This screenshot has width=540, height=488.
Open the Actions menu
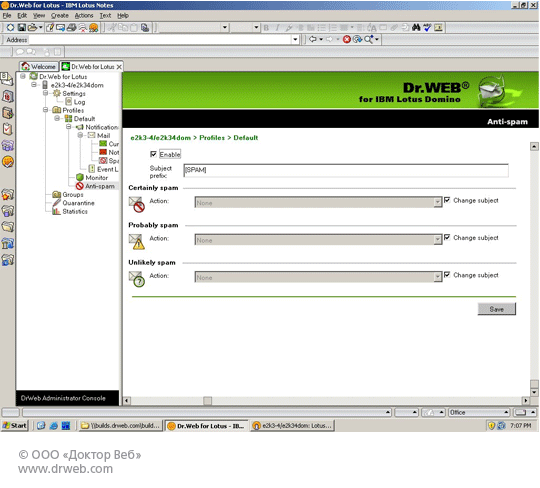tap(84, 15)
